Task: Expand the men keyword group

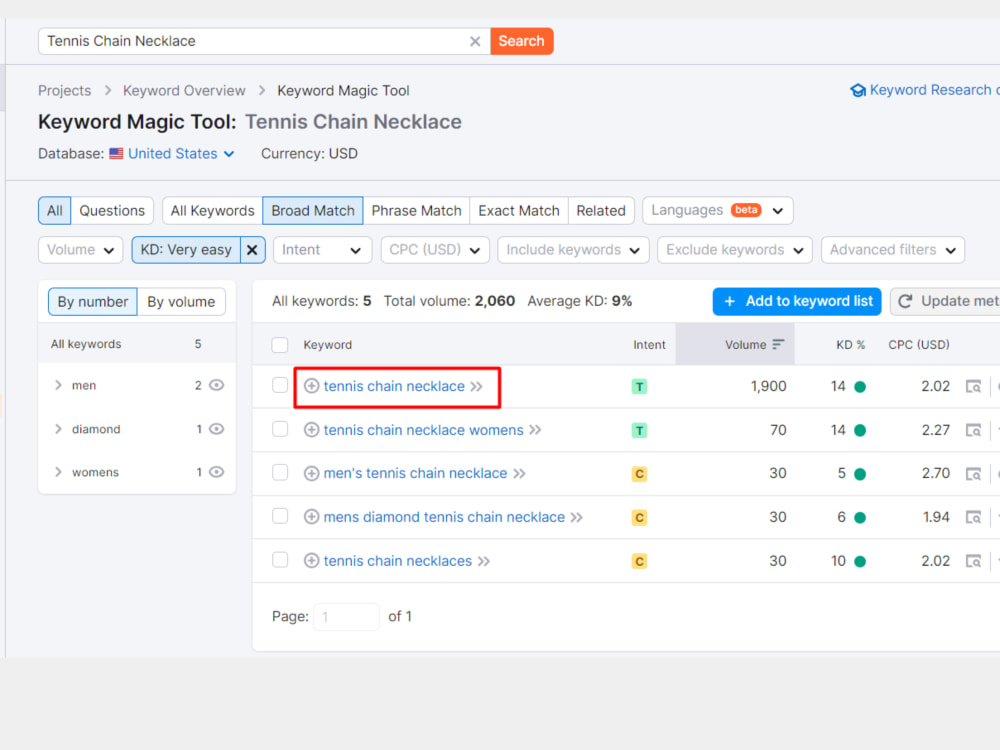Action: coord(58,385)
